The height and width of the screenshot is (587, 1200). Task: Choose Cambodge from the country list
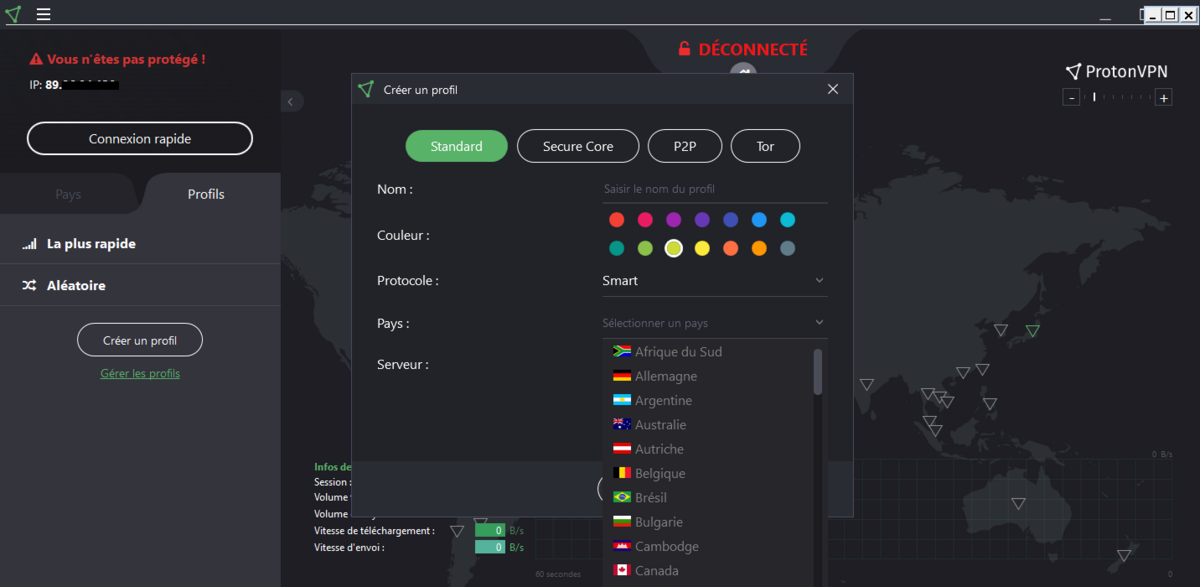click(708, 546)
